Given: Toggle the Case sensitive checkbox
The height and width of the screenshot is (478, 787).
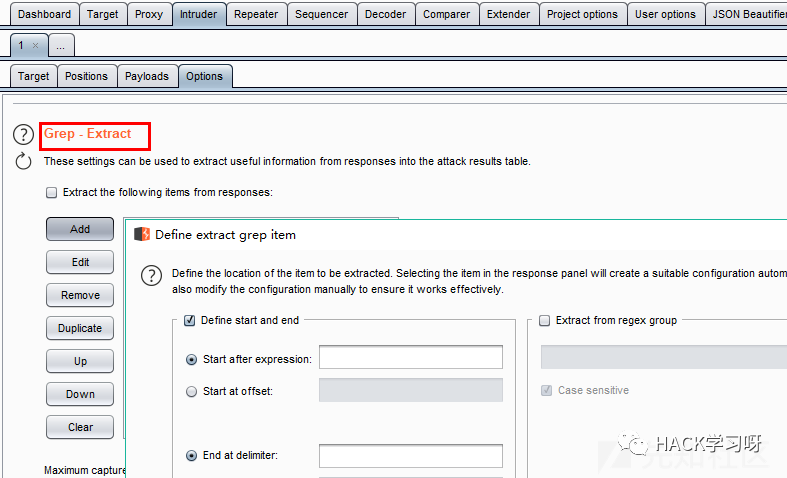Looking at the screenshot, I should (547, 390).
